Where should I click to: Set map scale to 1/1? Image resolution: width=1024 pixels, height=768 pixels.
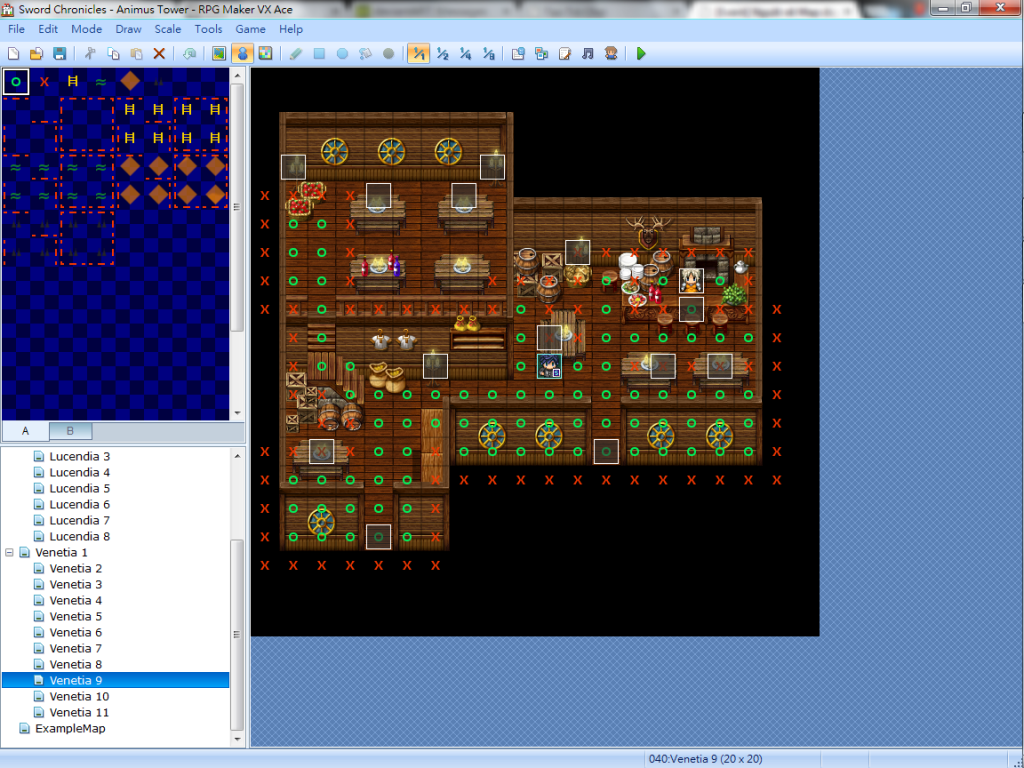[x=419, y=54]
